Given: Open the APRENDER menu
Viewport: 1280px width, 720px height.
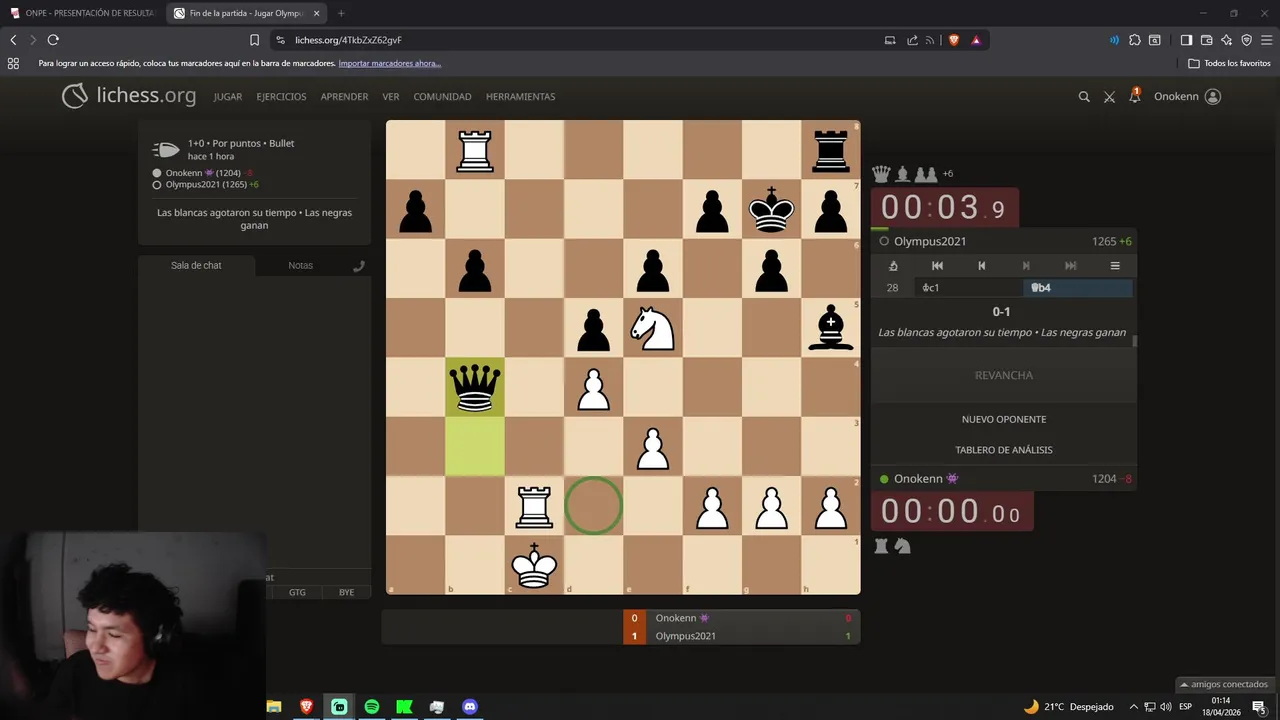Looking at the screenshot, I should point(344,97).
